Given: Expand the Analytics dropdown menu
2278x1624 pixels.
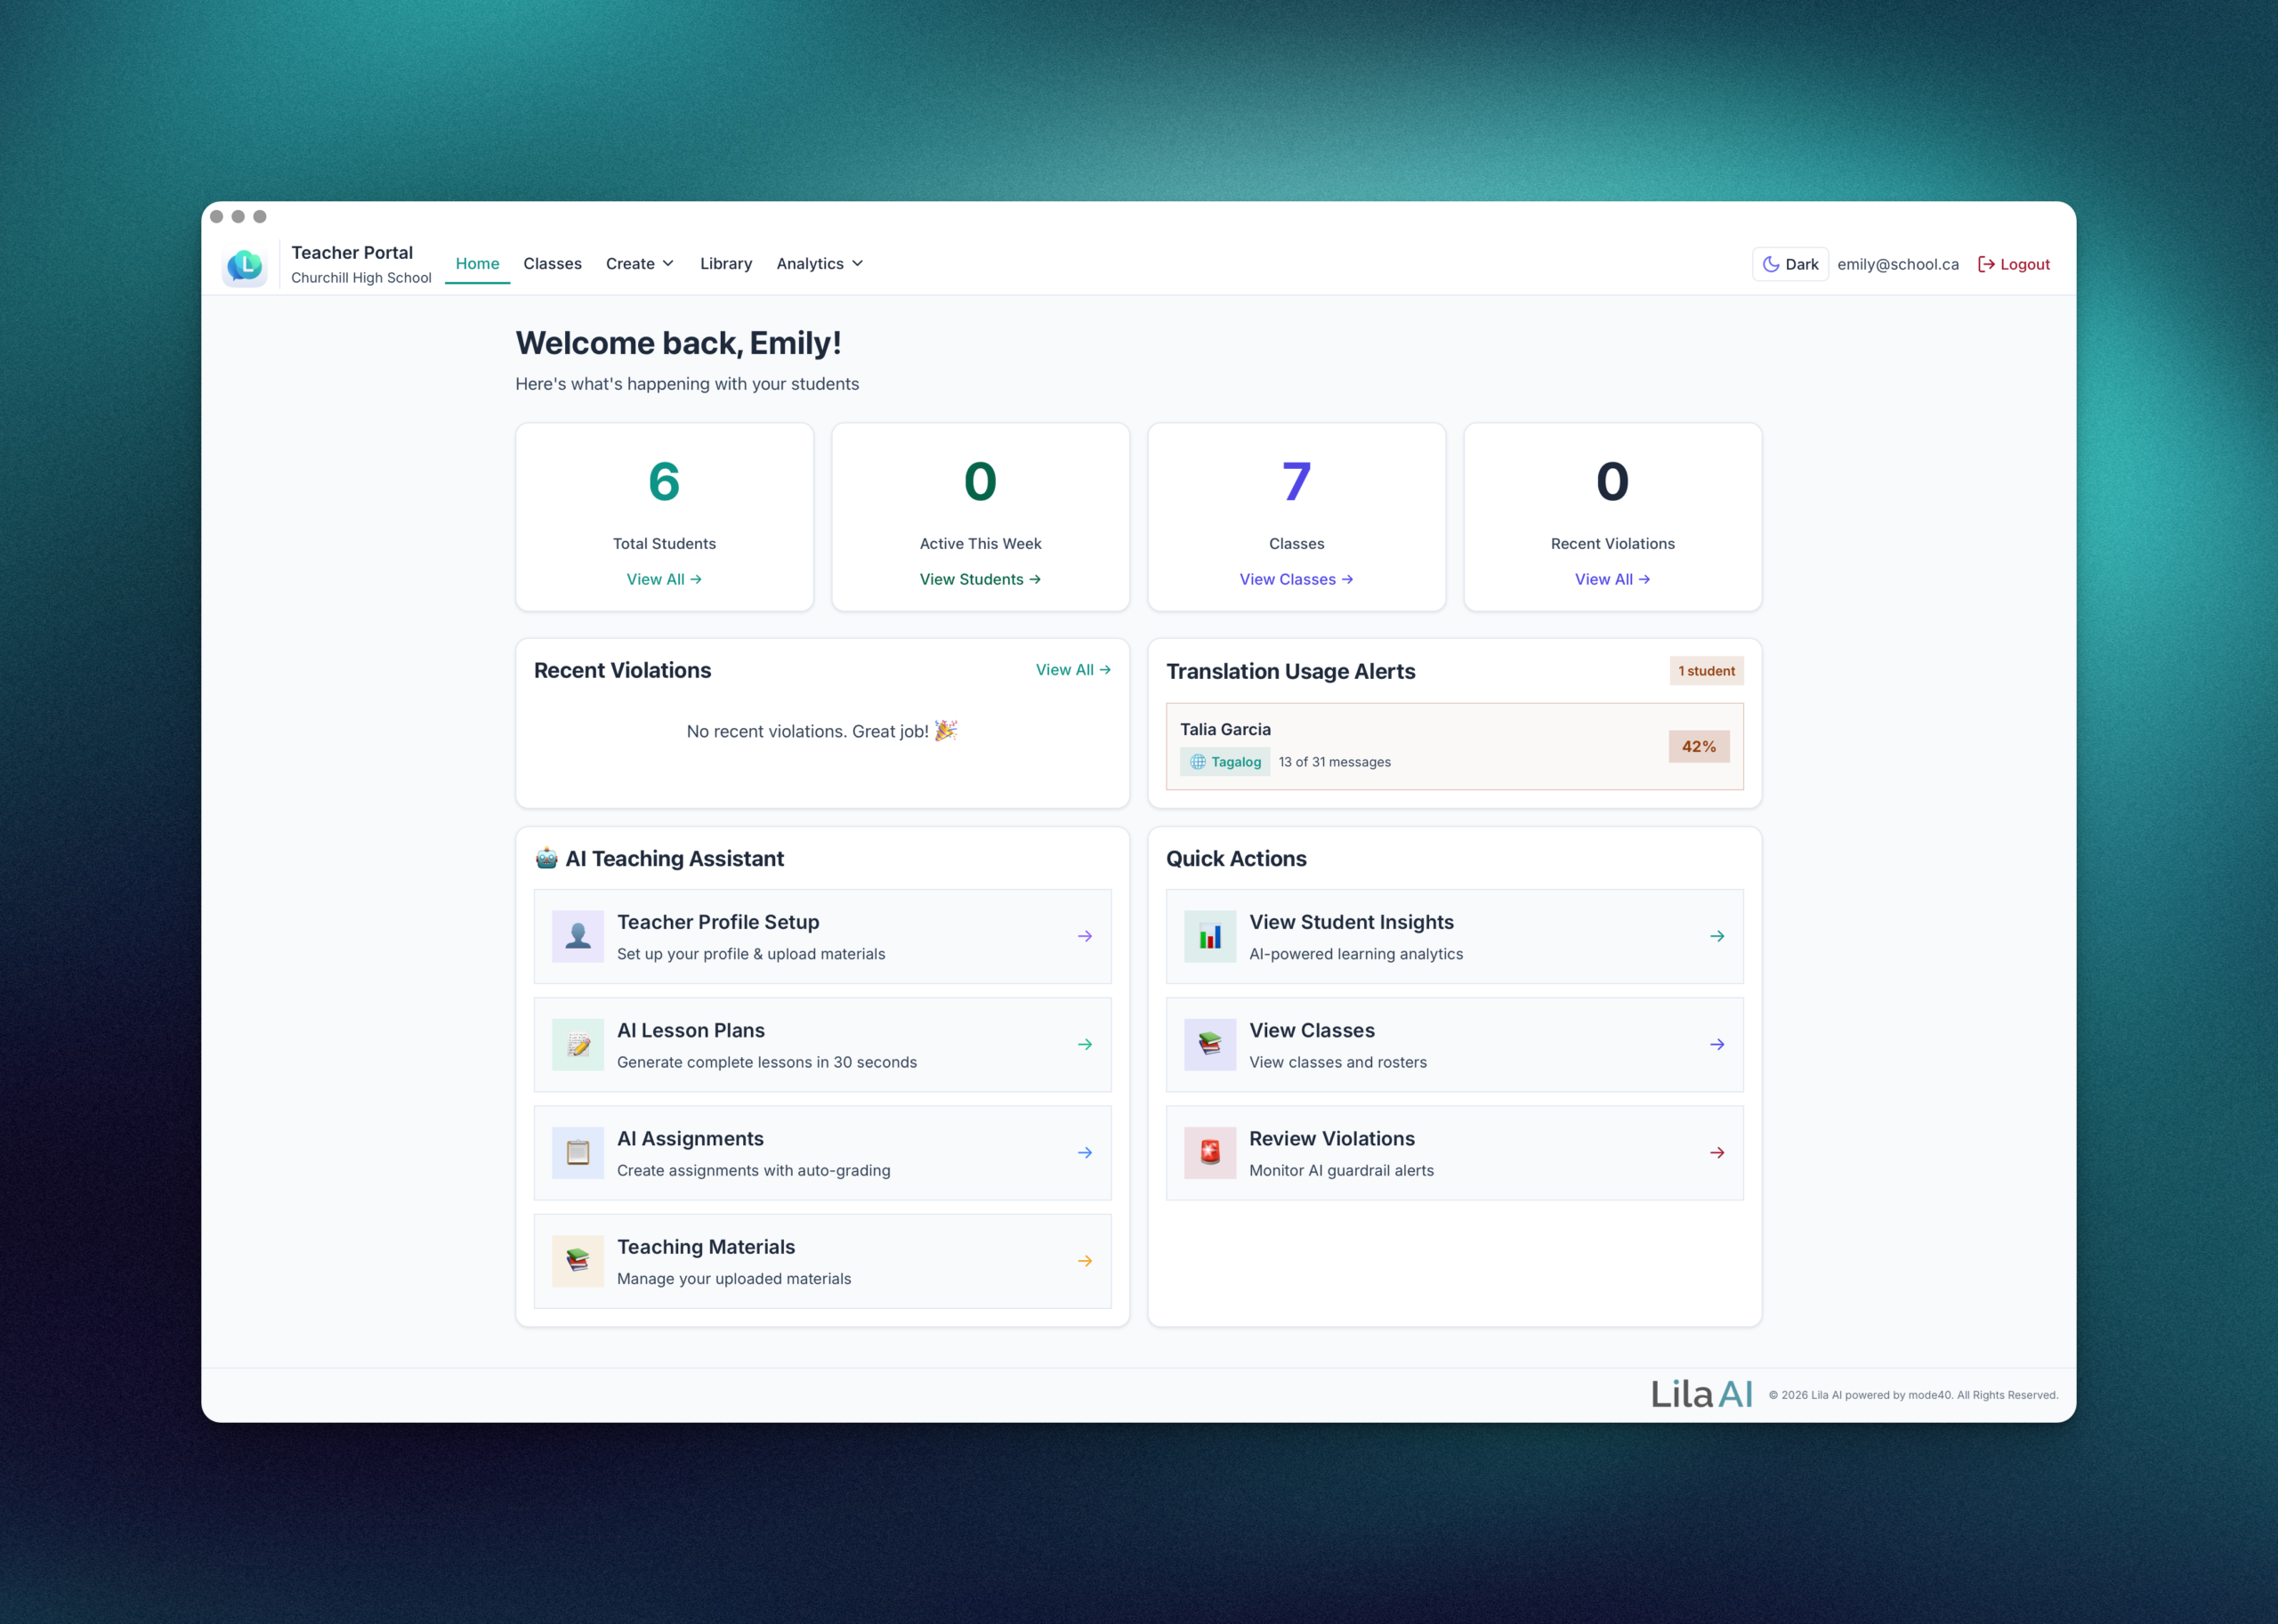Looking at the screenshot, I should click(820, 263).
